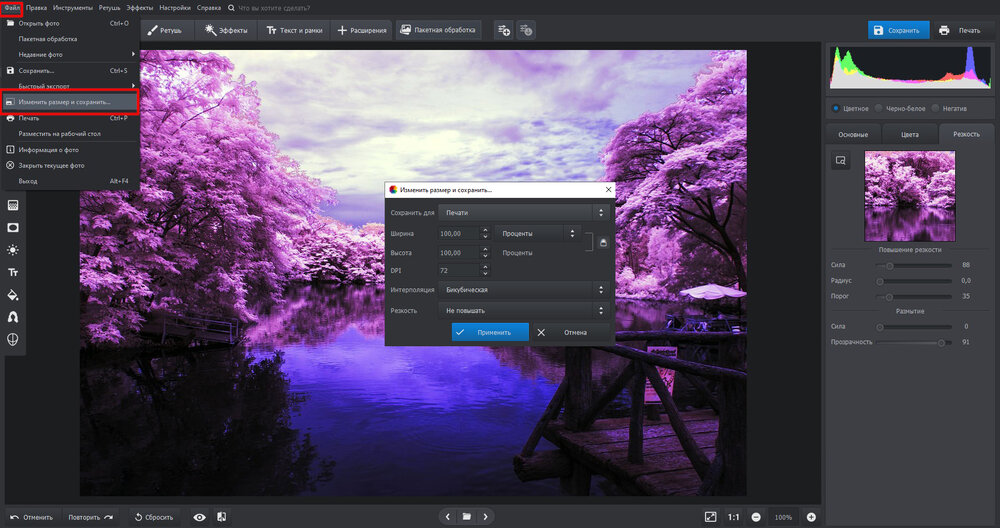Click the Сила sharpening slider handle

890,265
